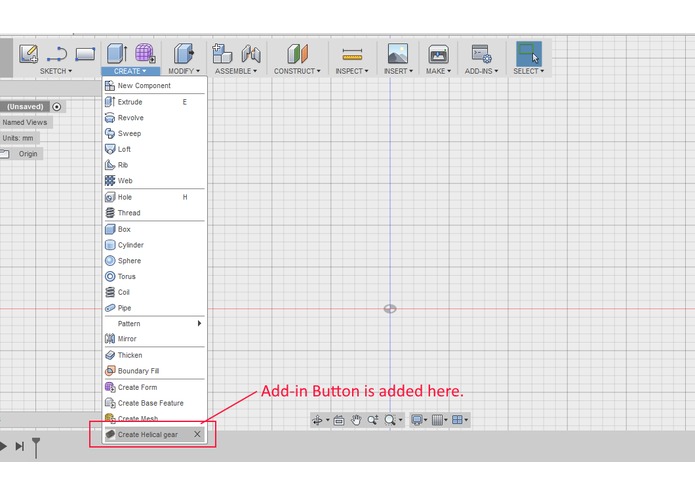This screenshot has width=695, height=494.
Task: Click the Fit zoom window icon
Action: [390, 420]
